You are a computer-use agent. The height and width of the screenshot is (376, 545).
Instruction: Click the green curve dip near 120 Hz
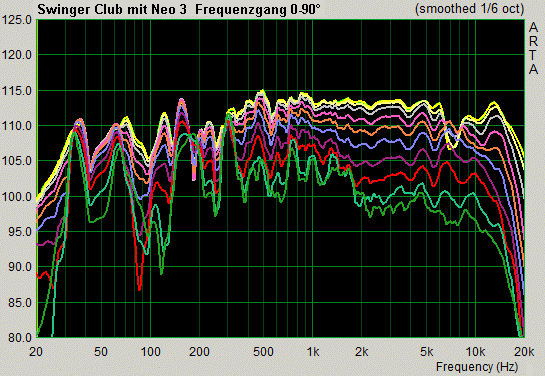click(161, 273)
